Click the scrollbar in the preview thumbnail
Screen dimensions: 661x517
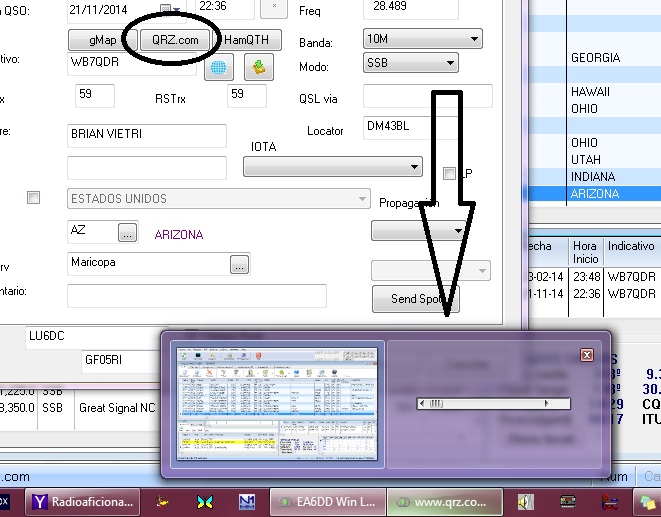click(493, 404)
